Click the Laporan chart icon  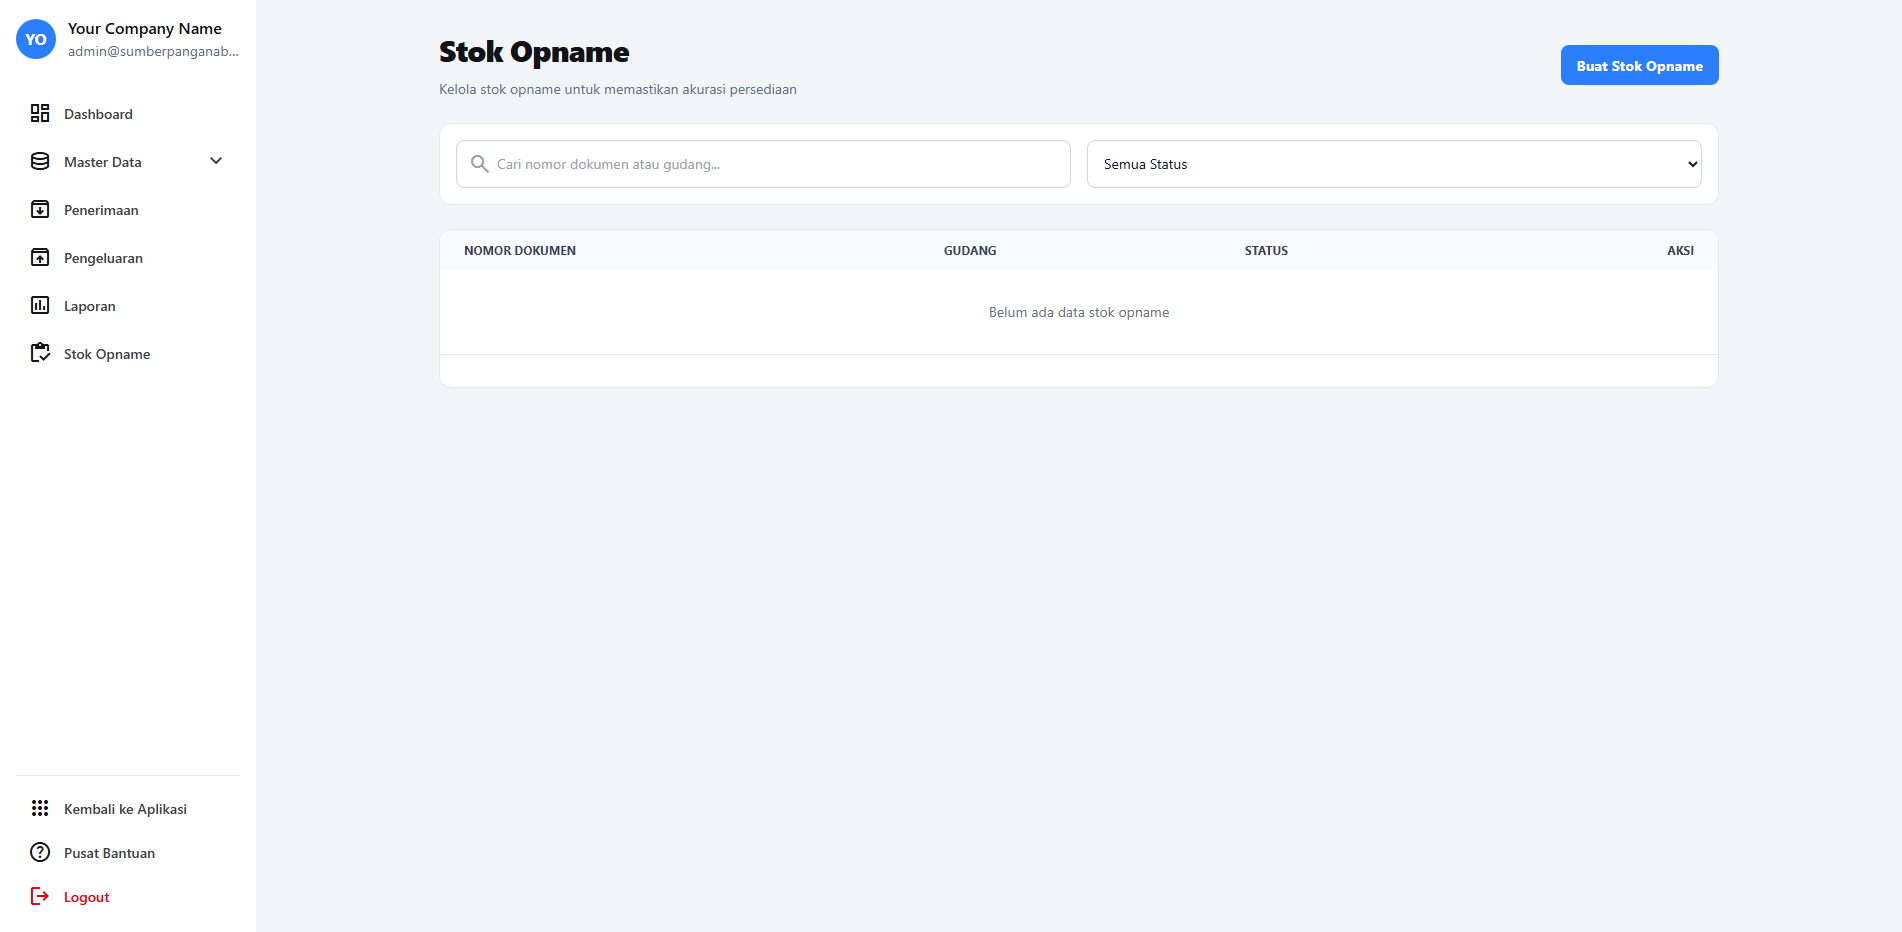coord(40,305)
